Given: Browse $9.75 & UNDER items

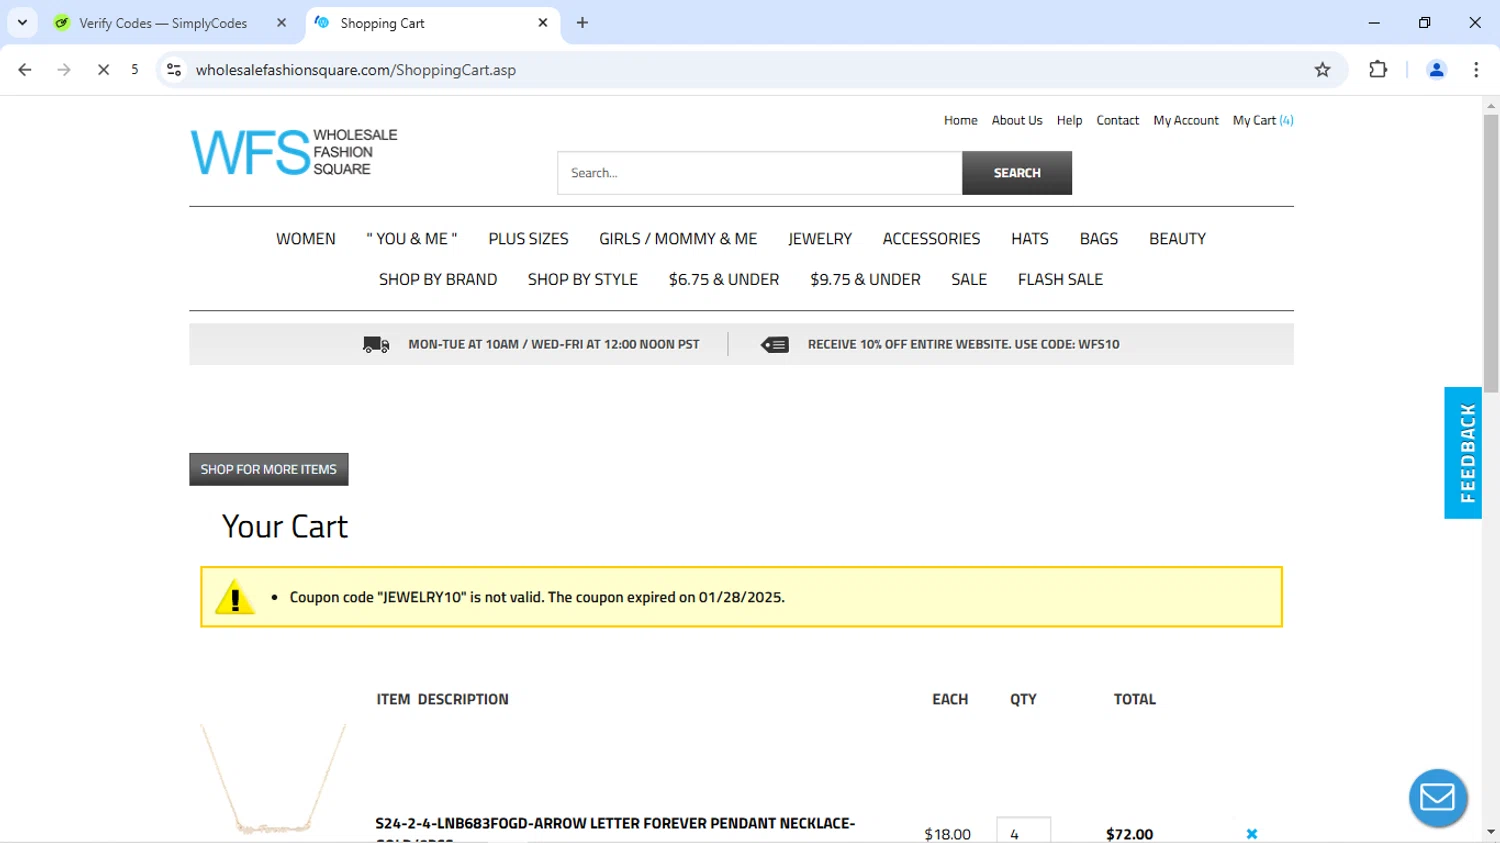Looking at the screenshot, I should (865, 280).
